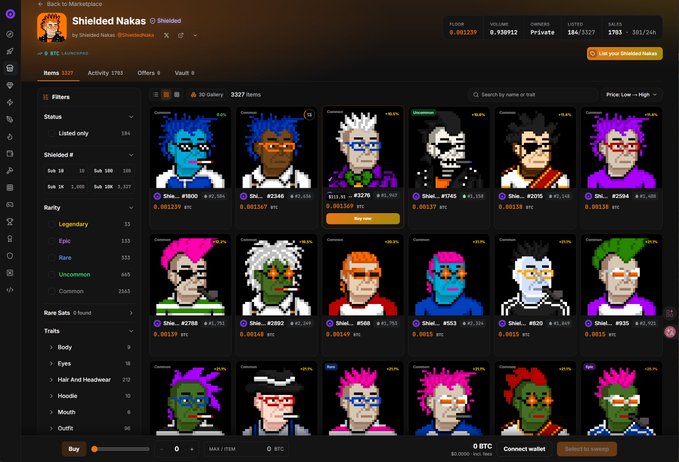
Task: Toggle the Sub 100 shielded filter
Action: (112, 171)
